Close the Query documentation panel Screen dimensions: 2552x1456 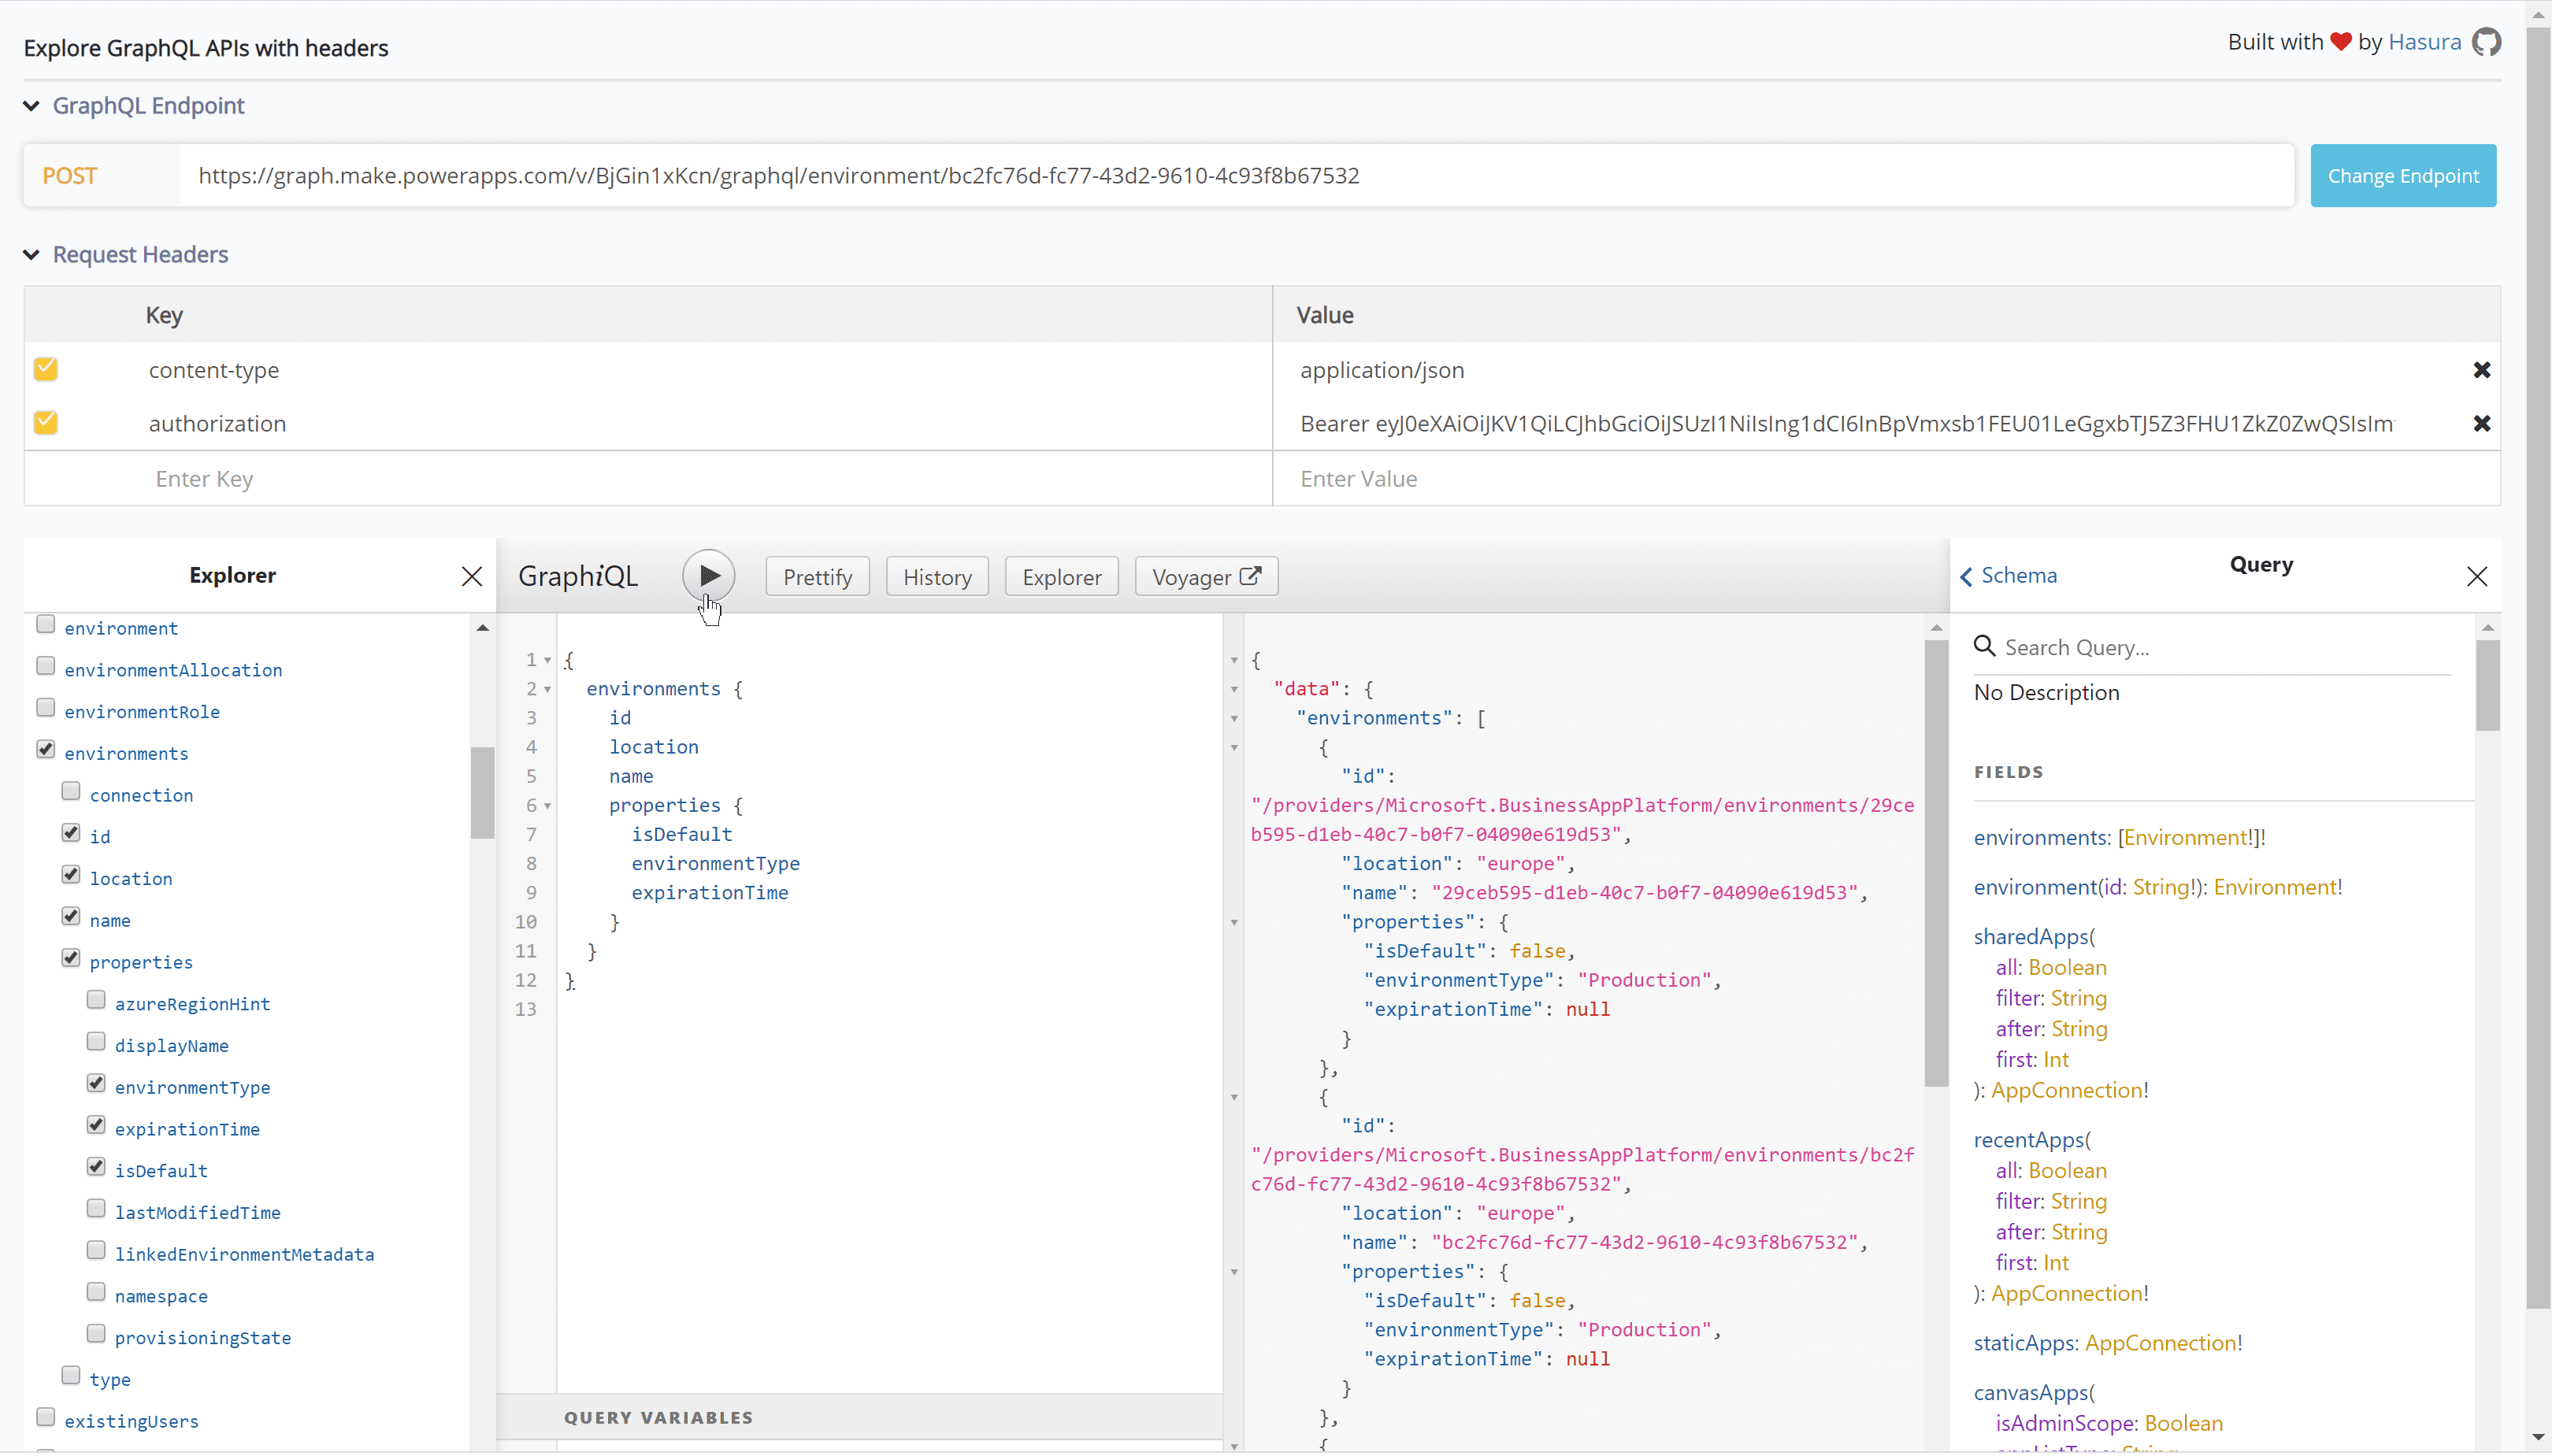coord(2476,576)
